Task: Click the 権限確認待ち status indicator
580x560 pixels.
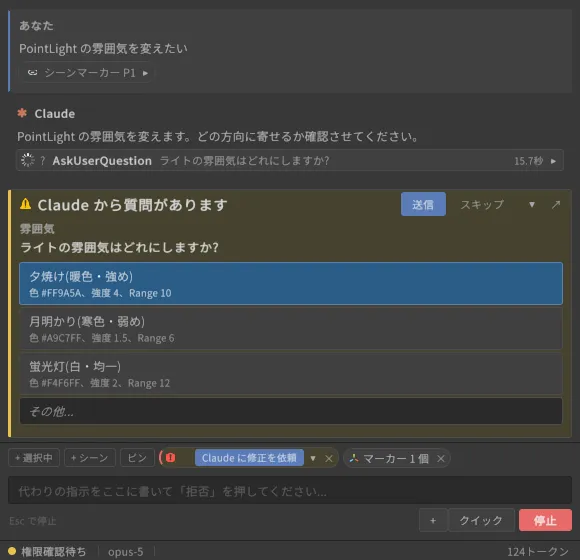Action: click(53, 551)
